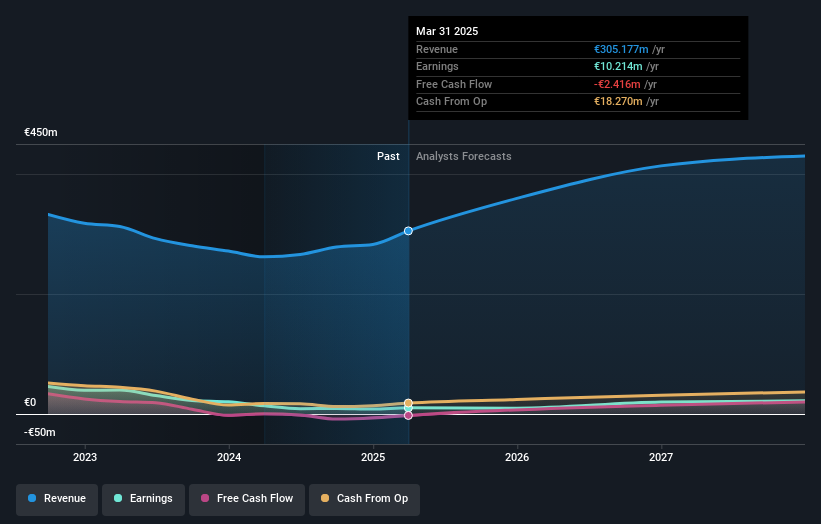Click the 2024 axis label
This screenshot has width=821, height=524.
(229, 457)
